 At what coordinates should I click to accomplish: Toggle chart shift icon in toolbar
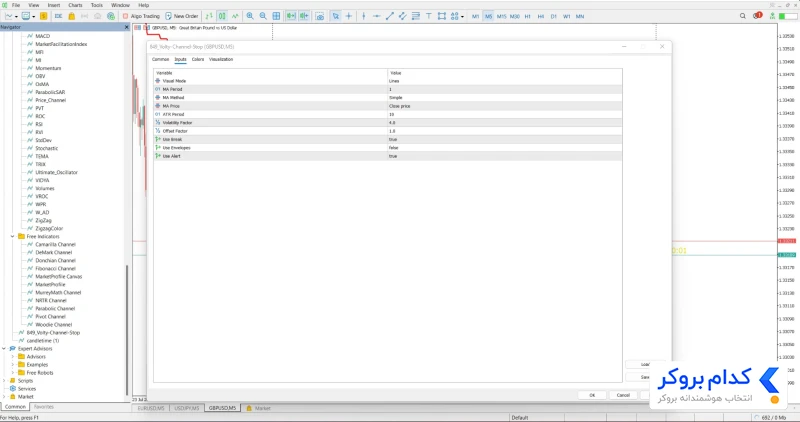point(304,16)
